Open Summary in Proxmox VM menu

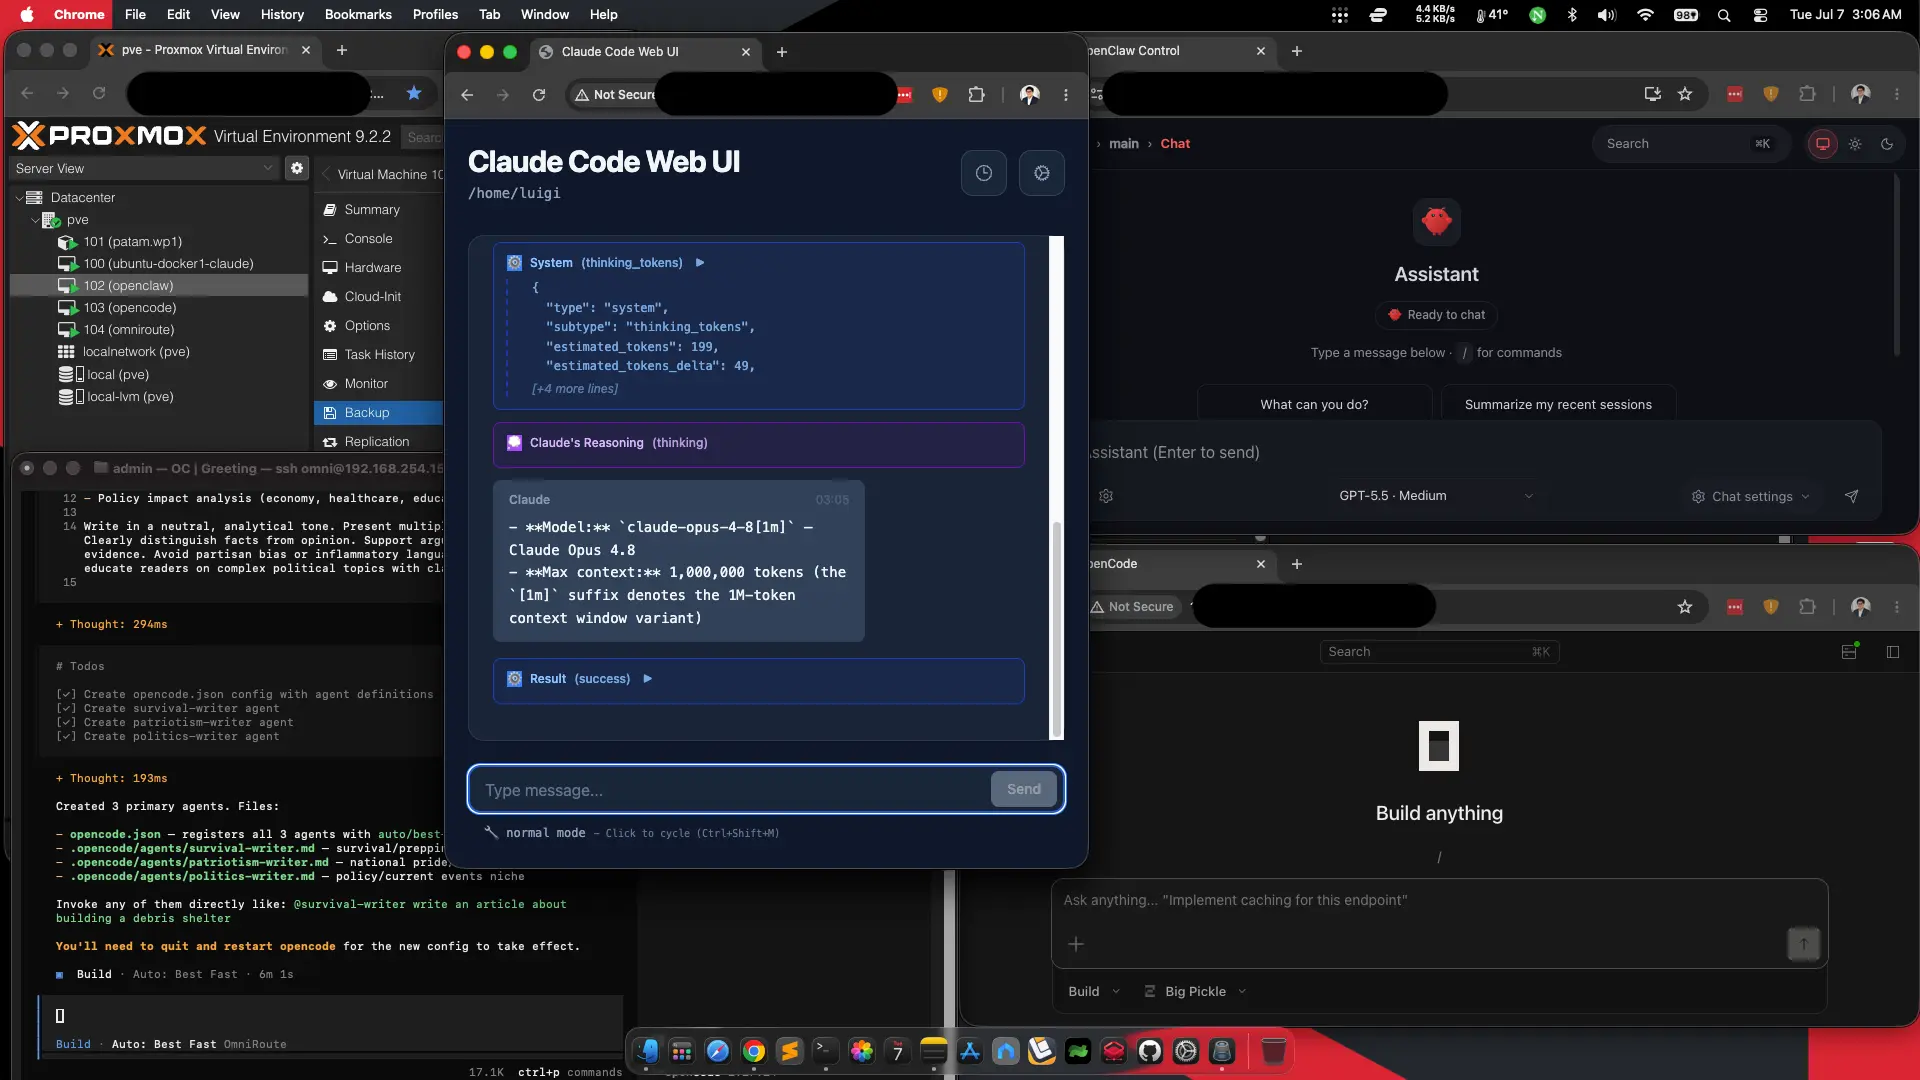(x=371, y=210)
